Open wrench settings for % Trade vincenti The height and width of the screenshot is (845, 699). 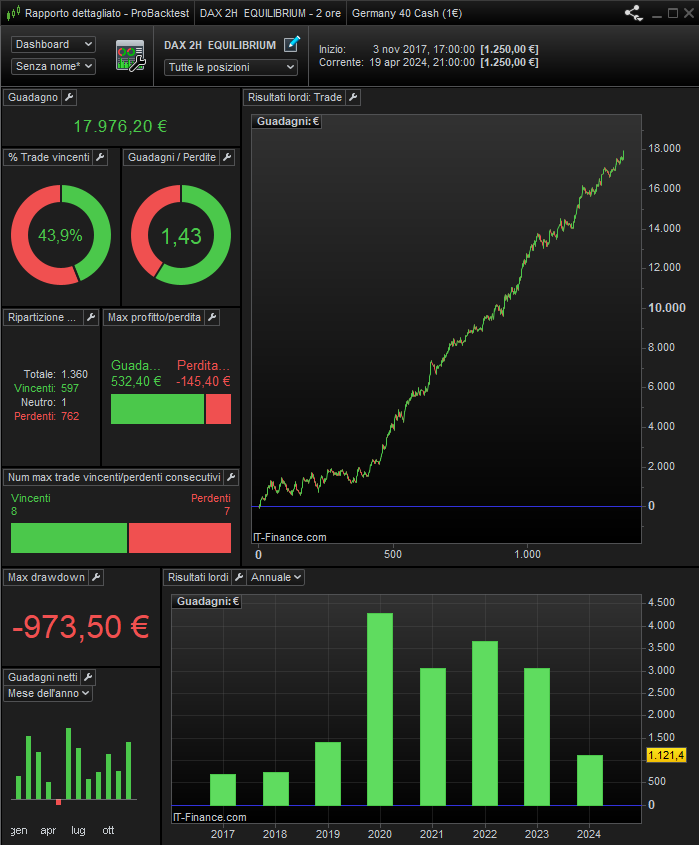point(100,157)
